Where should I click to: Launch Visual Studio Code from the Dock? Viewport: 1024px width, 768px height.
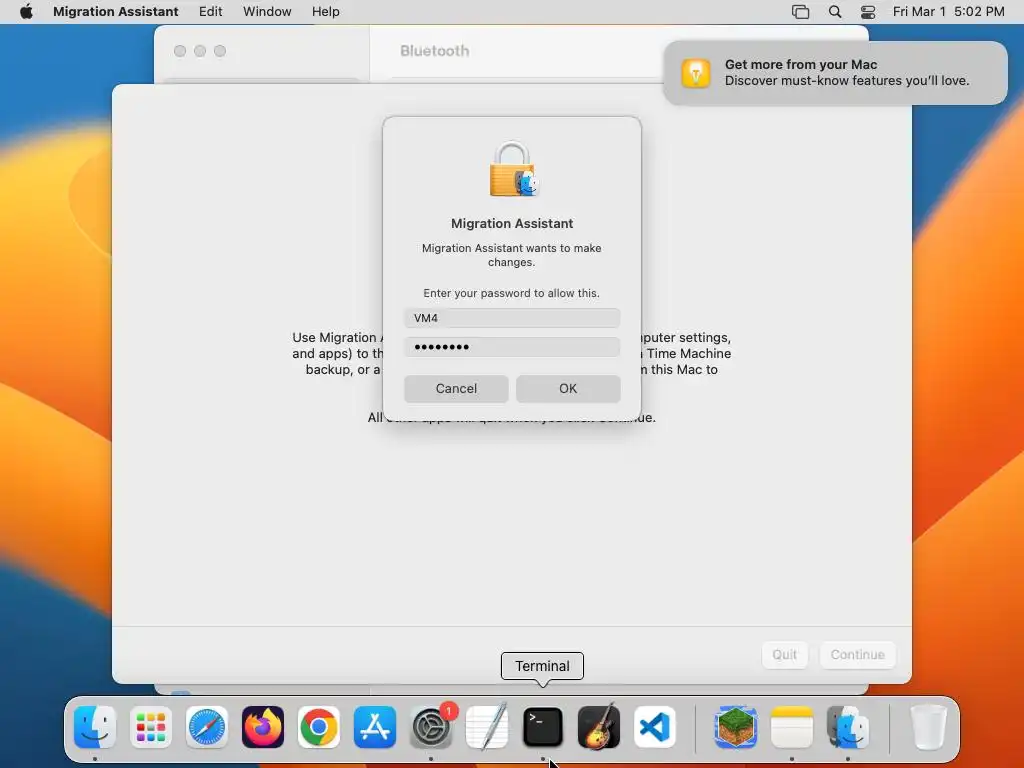[655, 727]
